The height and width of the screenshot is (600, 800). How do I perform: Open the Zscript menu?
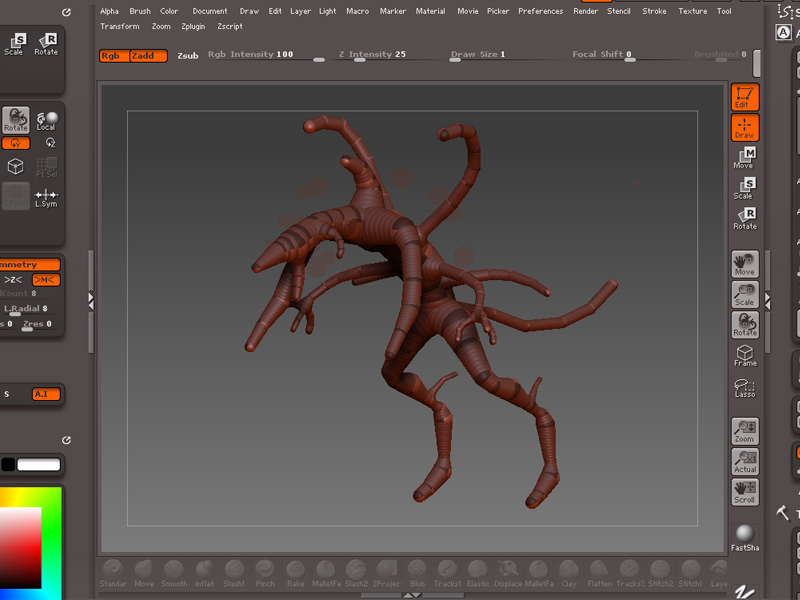pyautogui.click(x=230, y=27)
